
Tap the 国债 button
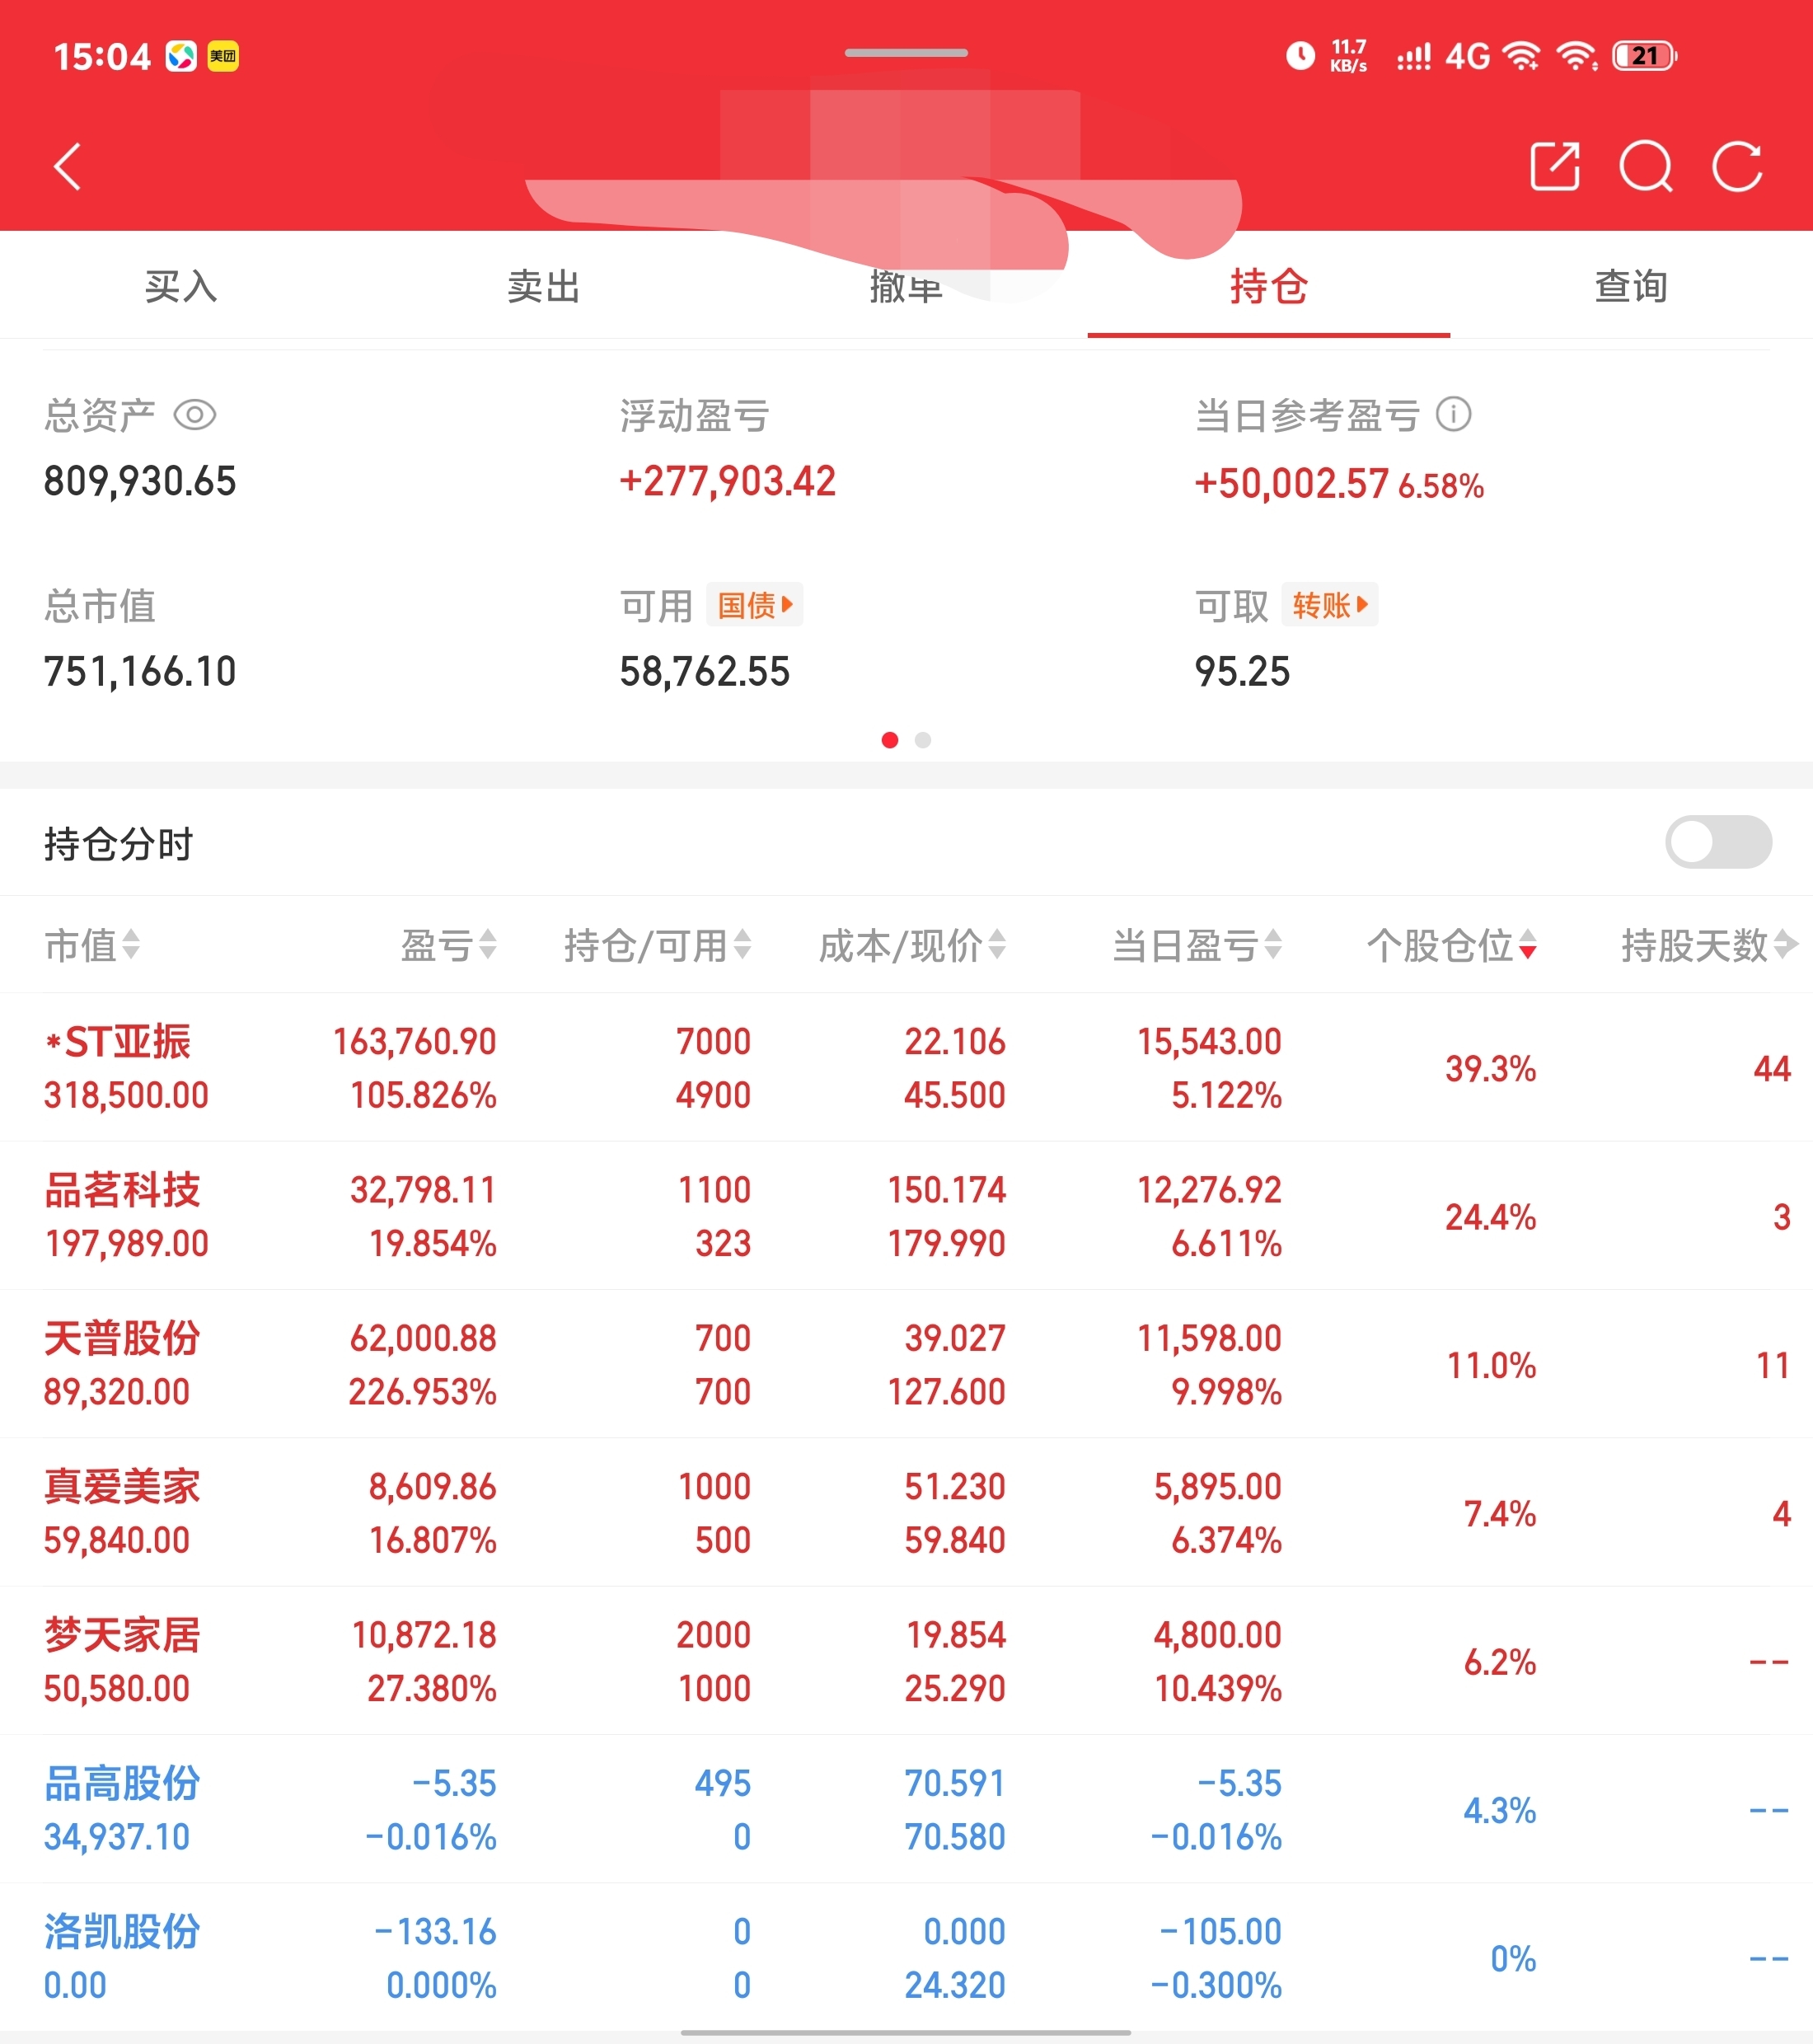pos(754,605)
